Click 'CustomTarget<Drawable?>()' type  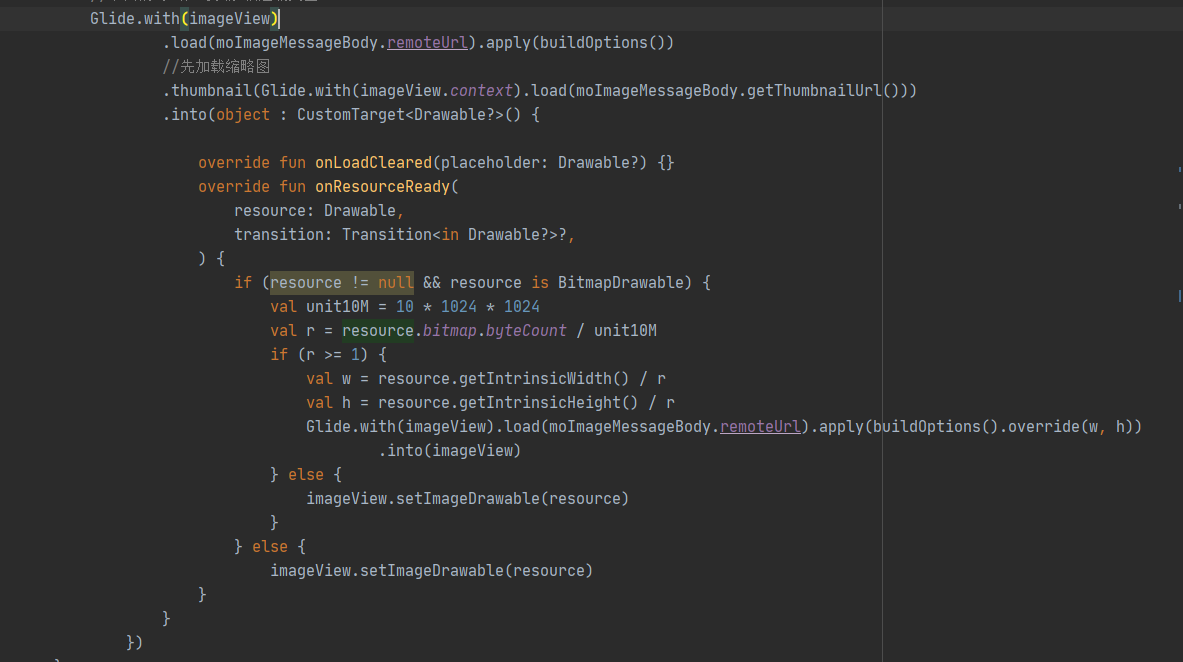pyautogui.click(x=409, y=115)
